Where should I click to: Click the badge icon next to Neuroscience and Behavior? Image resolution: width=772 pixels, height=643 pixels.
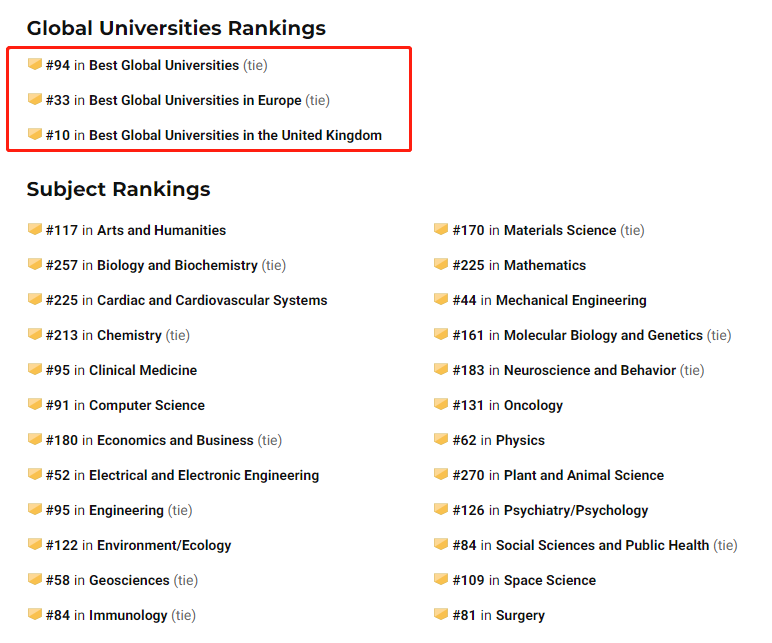(x=441, y=369)
